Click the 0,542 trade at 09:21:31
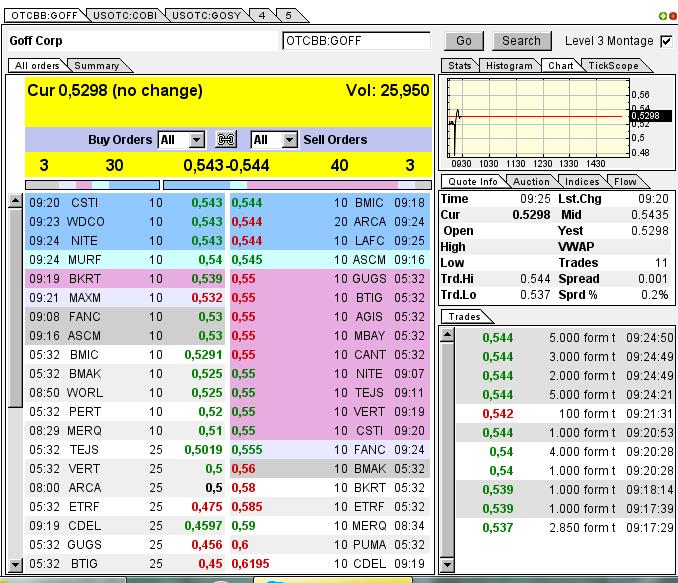Viewport: 678px width, 583px height. 565,413
